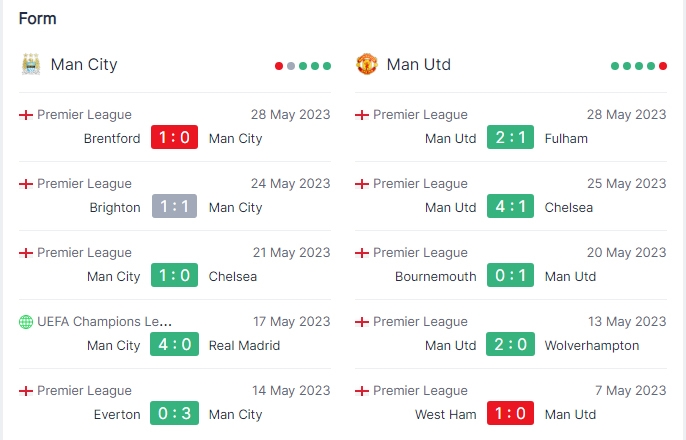Click Everton 0:3 Man City score badge
The width and height of the screenshot is (686, 440).
pyautogui.click(x=174, y=413)
